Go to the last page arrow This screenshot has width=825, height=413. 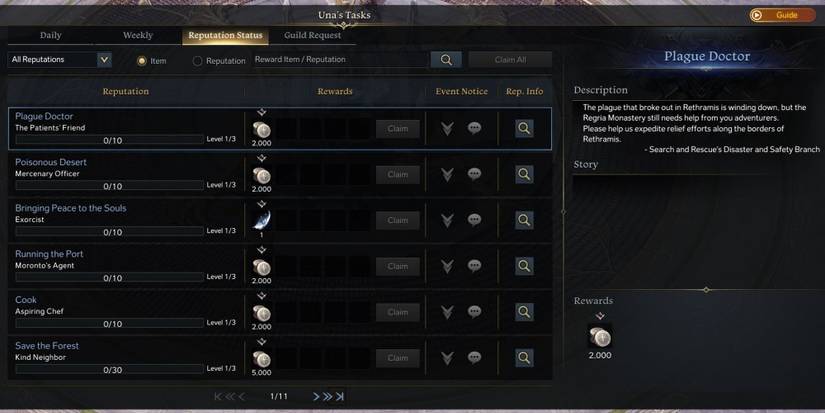click(x=340, y=396)
